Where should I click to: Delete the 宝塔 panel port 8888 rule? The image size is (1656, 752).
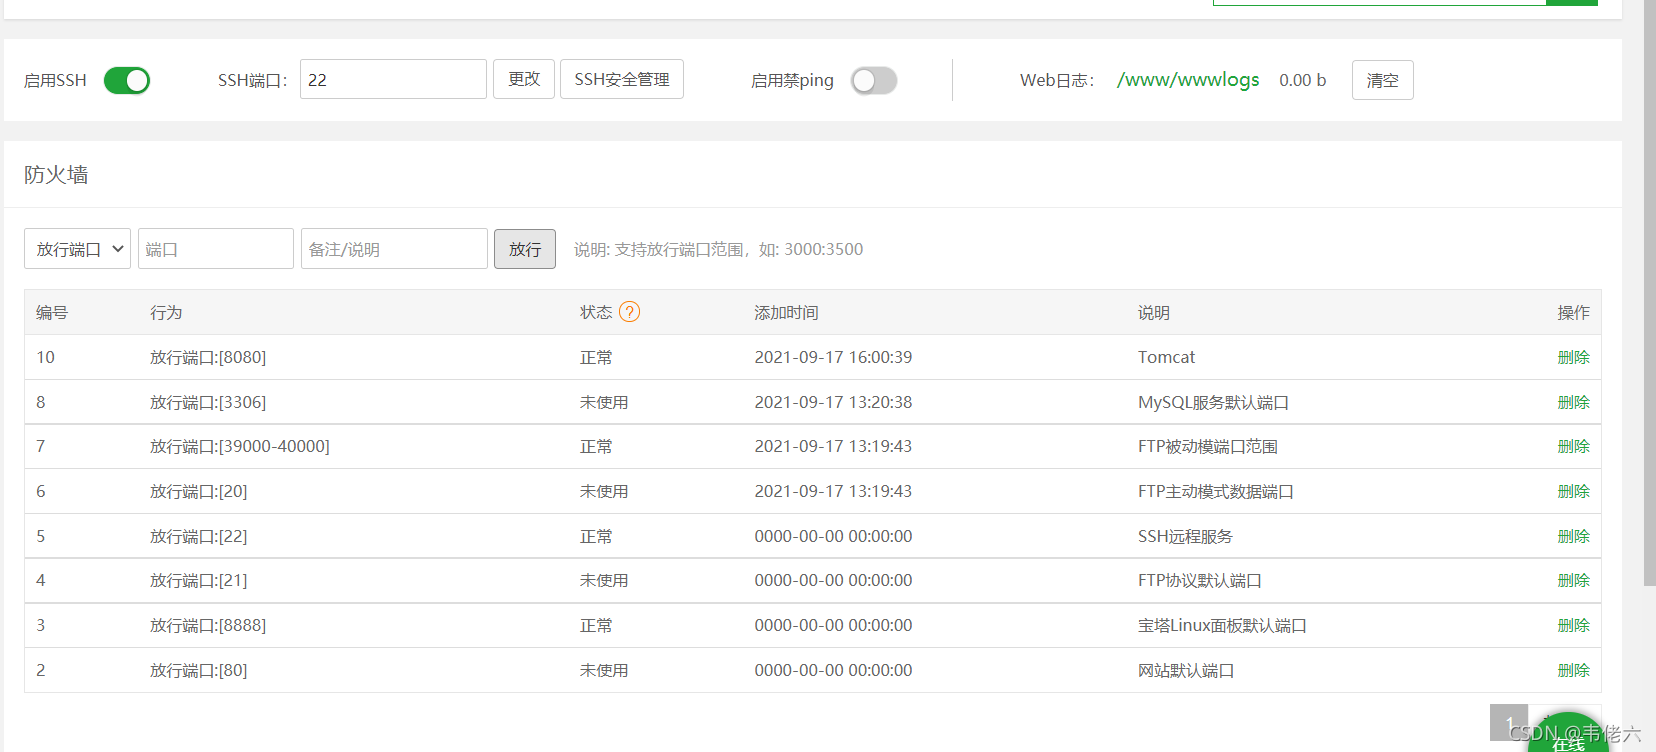tap(1573, 625)
